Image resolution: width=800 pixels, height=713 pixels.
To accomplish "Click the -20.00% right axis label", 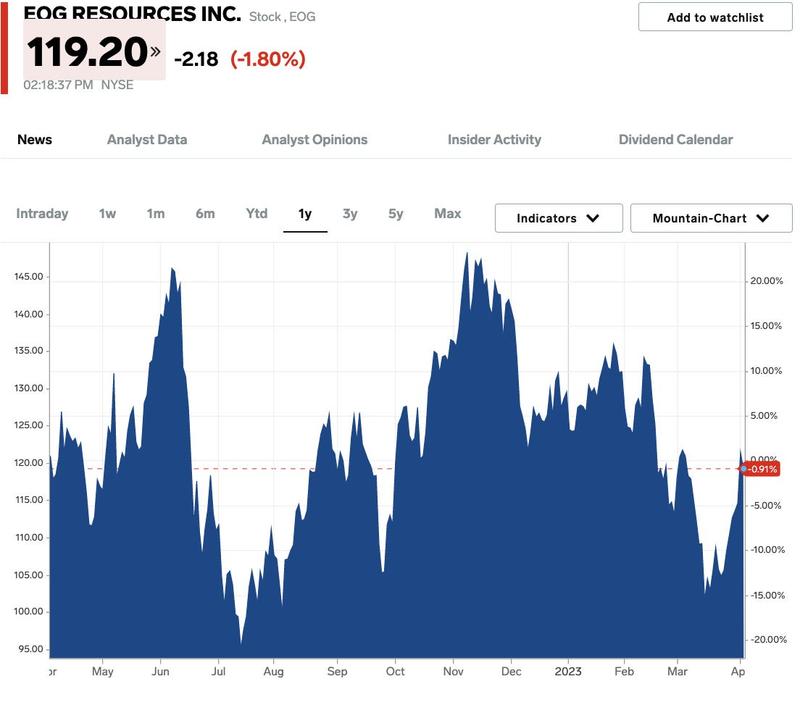I will pos(768,640).
